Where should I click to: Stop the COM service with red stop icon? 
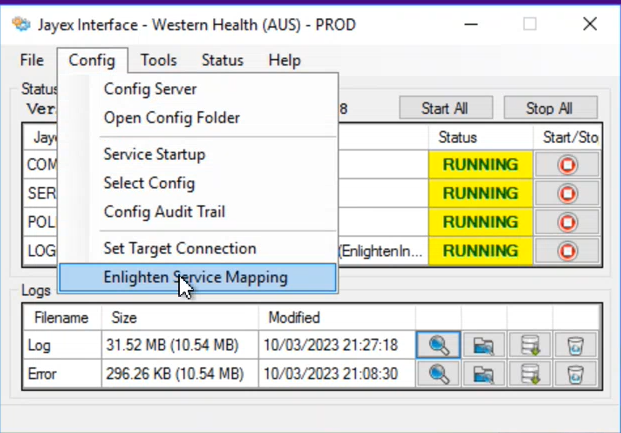click(567, 164)
